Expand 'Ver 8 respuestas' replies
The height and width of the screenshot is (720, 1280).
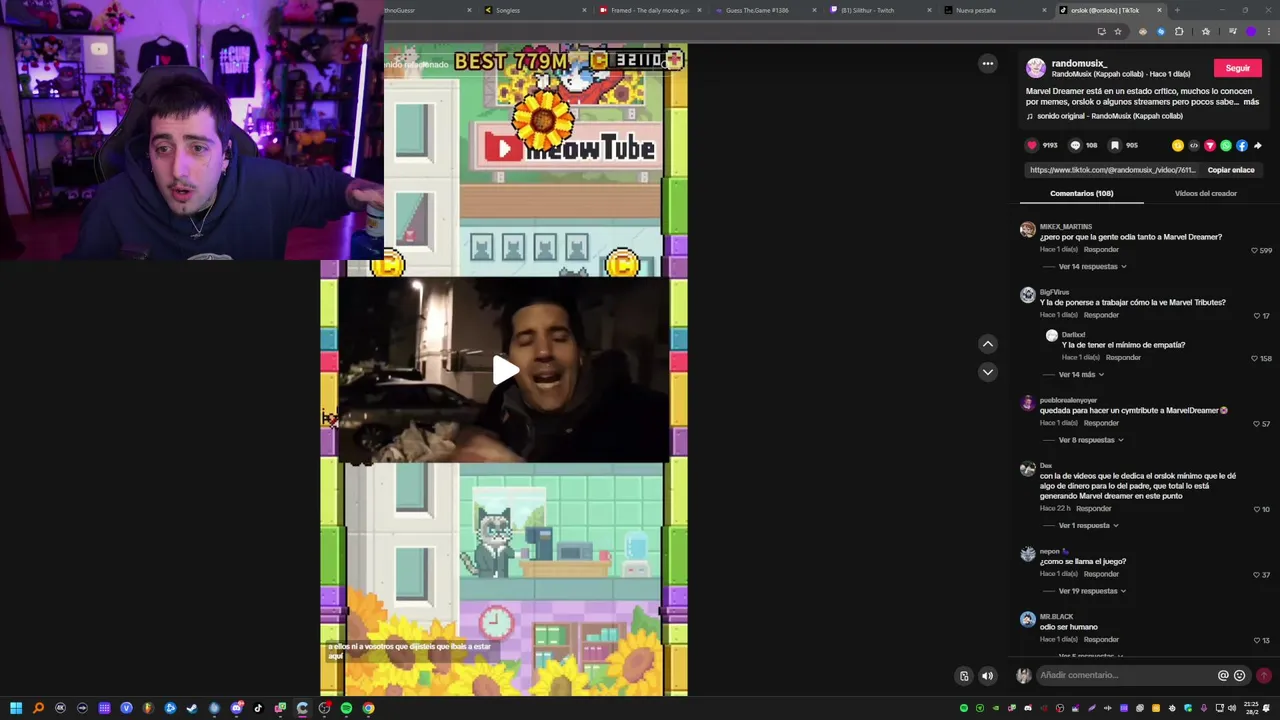(1091, 440)
